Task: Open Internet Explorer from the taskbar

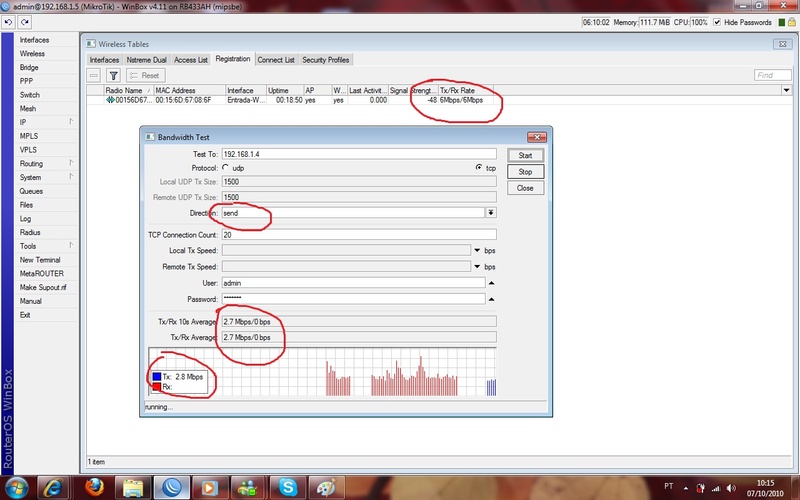Action: pos(54,487)
